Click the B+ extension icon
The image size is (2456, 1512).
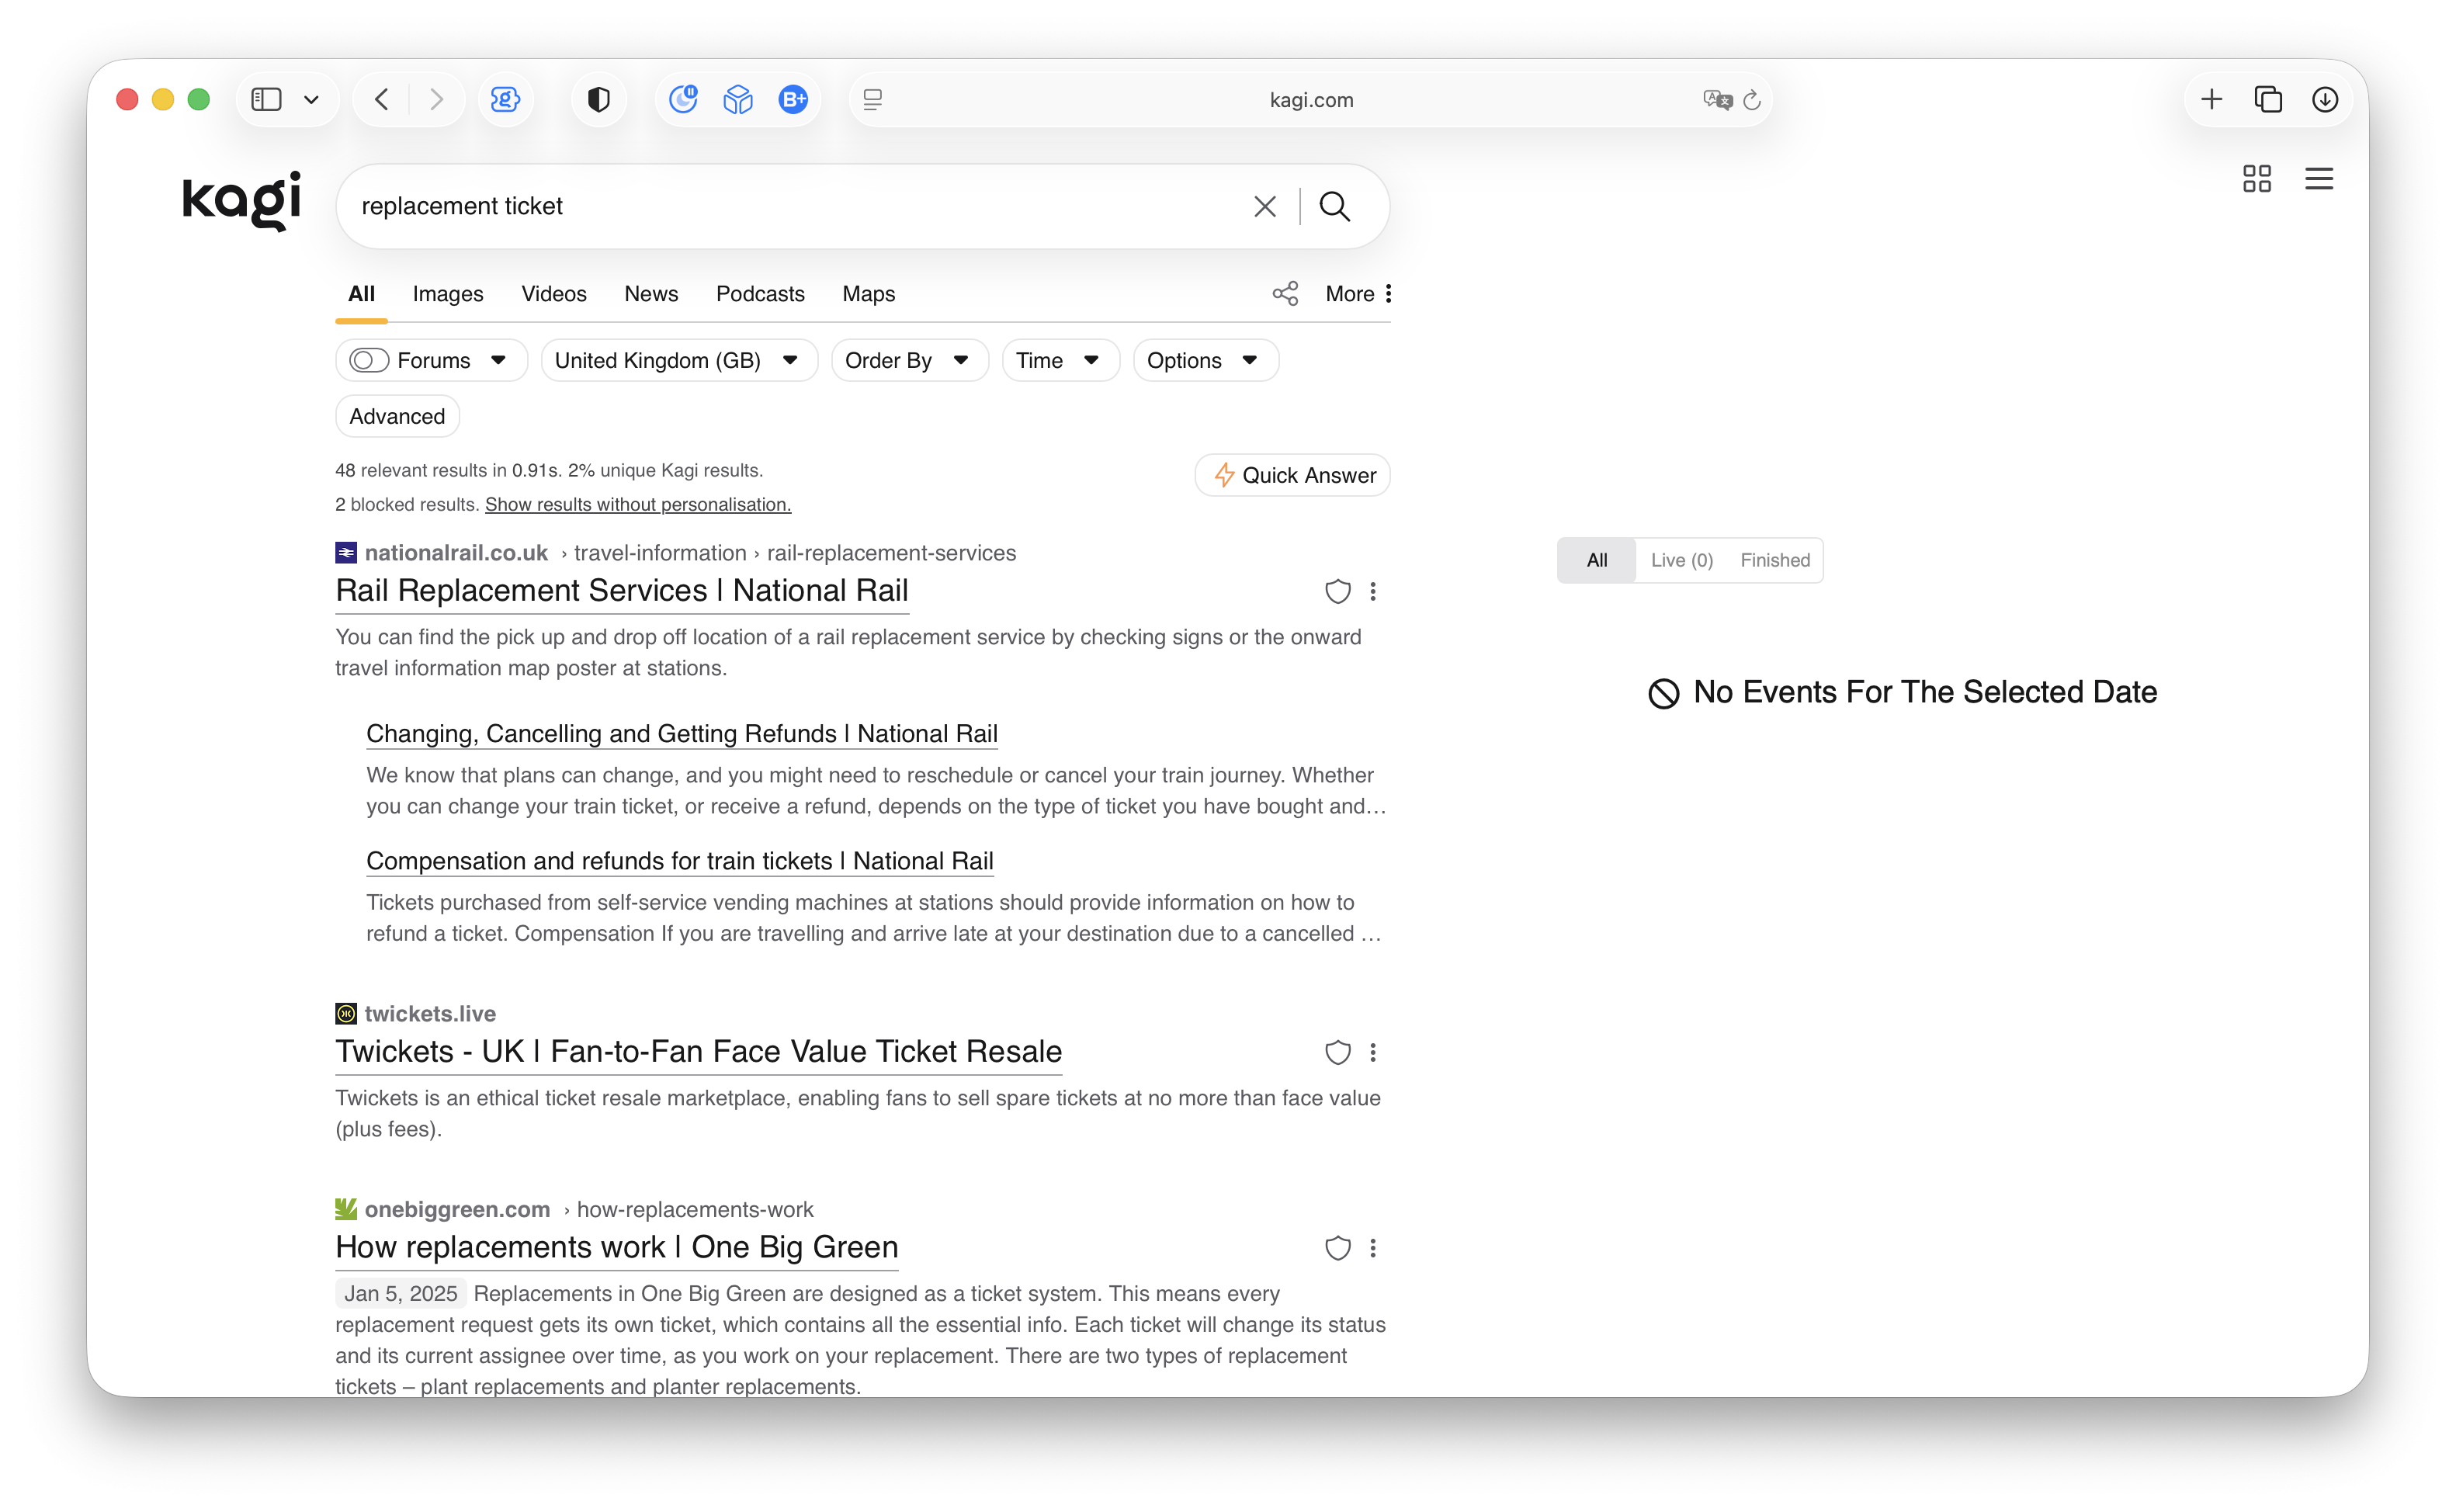pos(793,99)
